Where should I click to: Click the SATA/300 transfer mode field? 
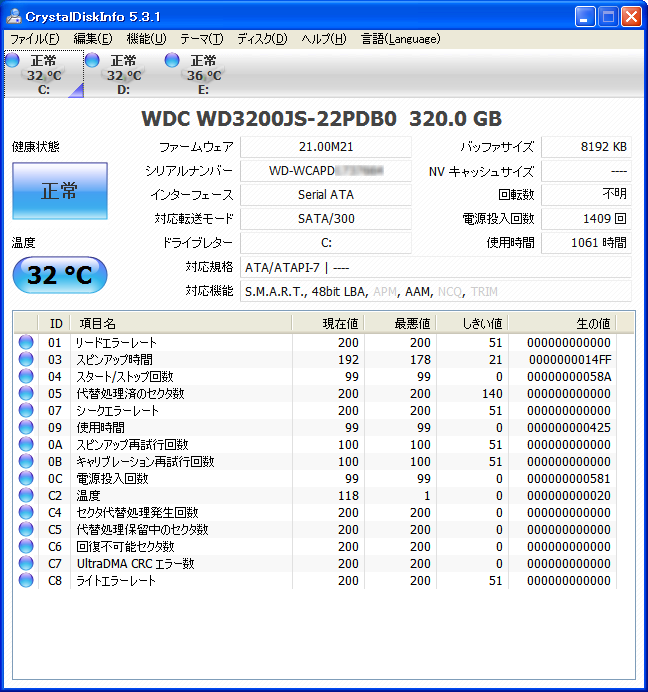tap(326, 219)
